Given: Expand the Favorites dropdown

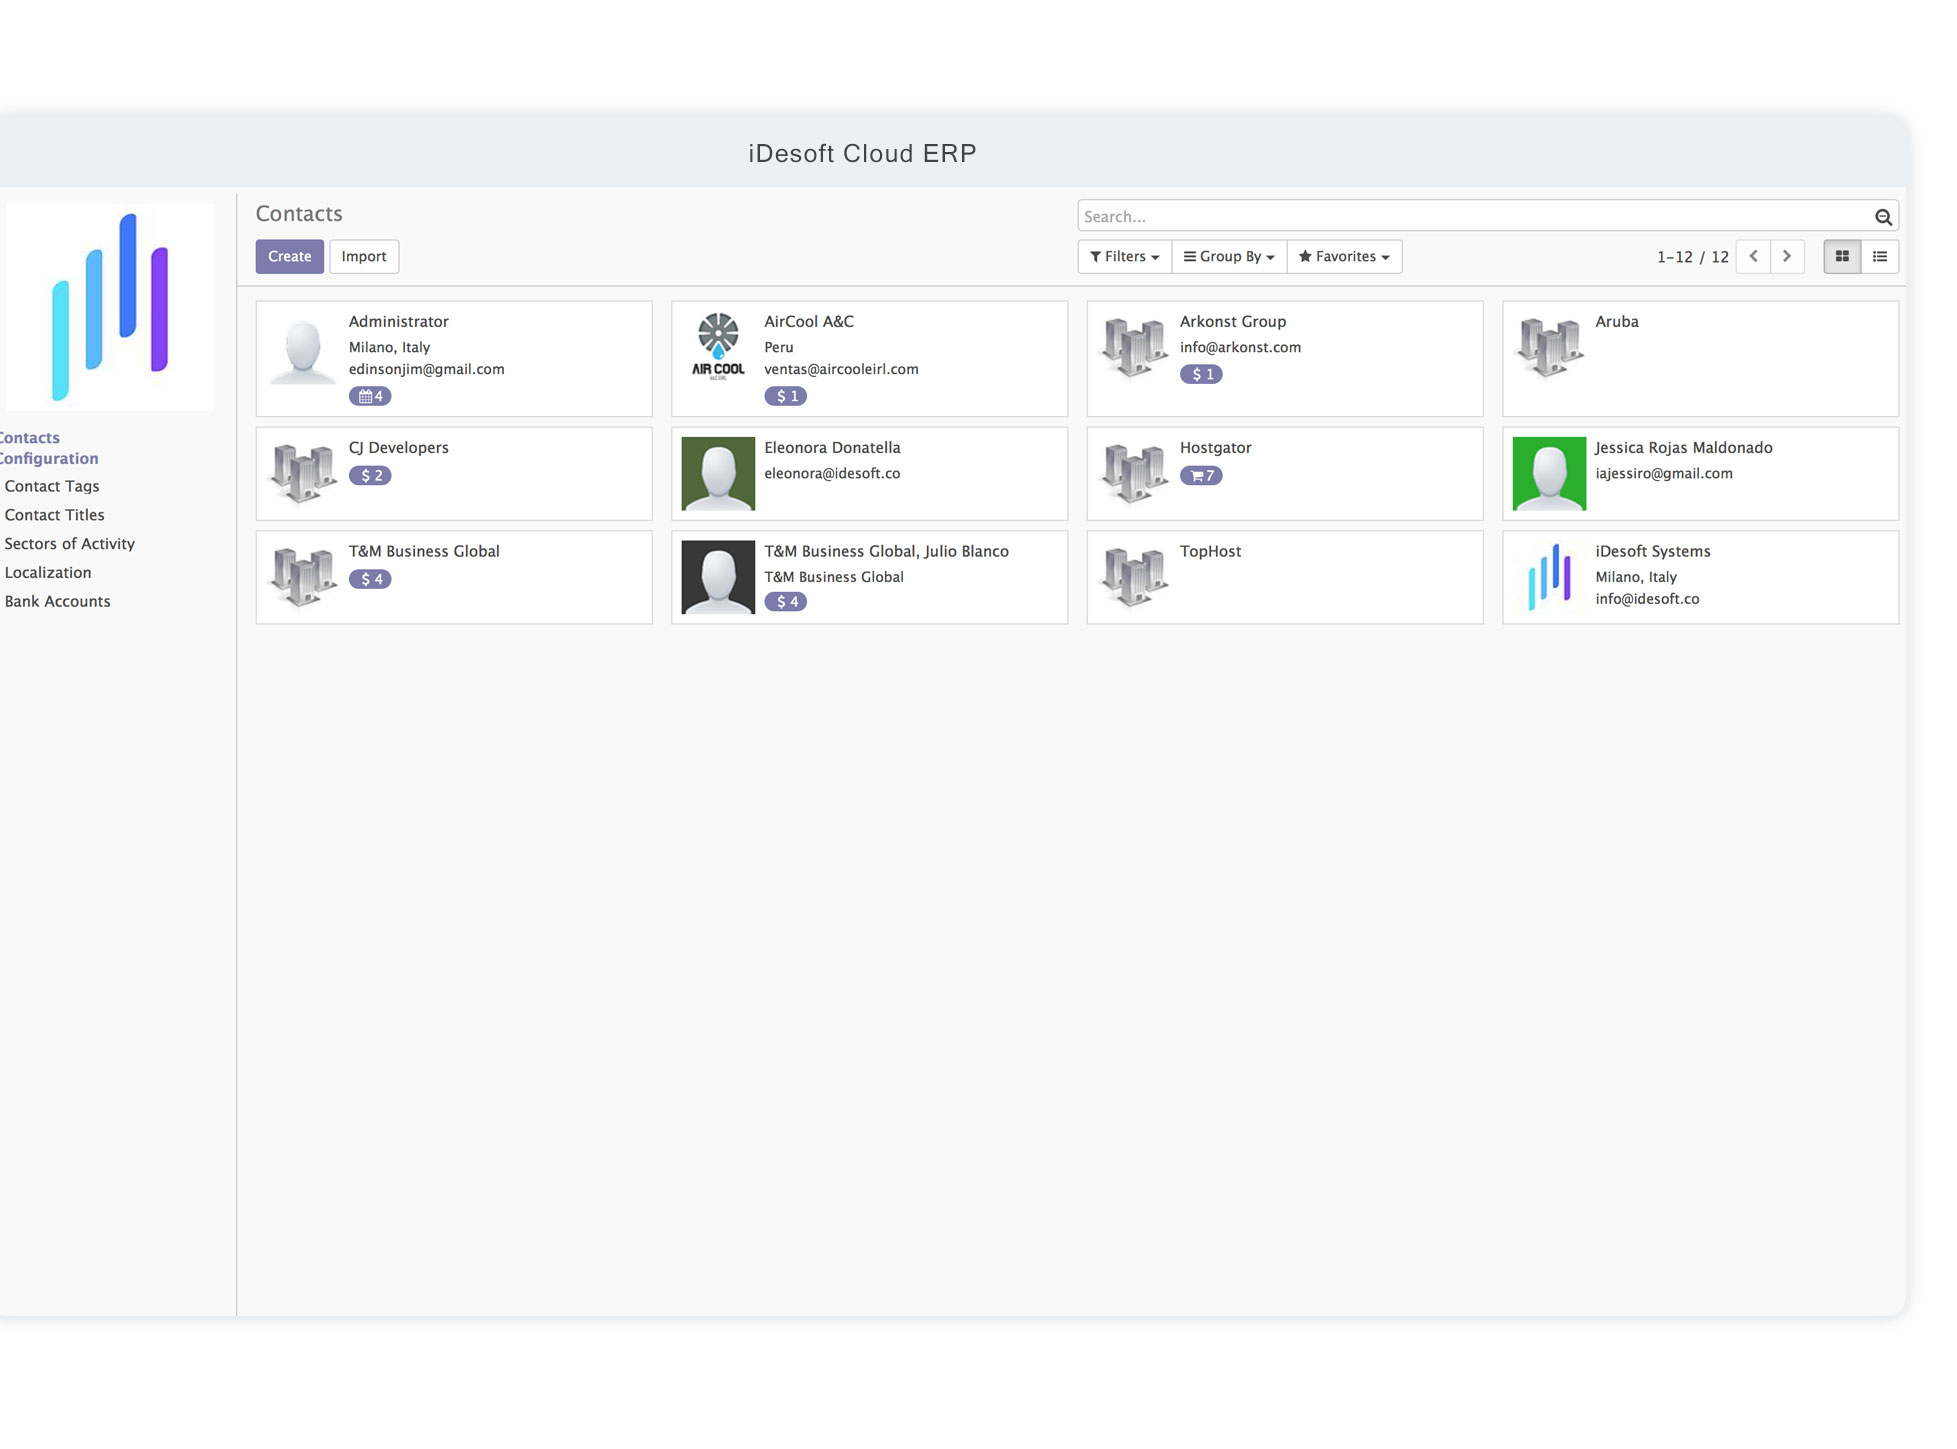Looking at the screenshot, I should (x=1344, y=257).
